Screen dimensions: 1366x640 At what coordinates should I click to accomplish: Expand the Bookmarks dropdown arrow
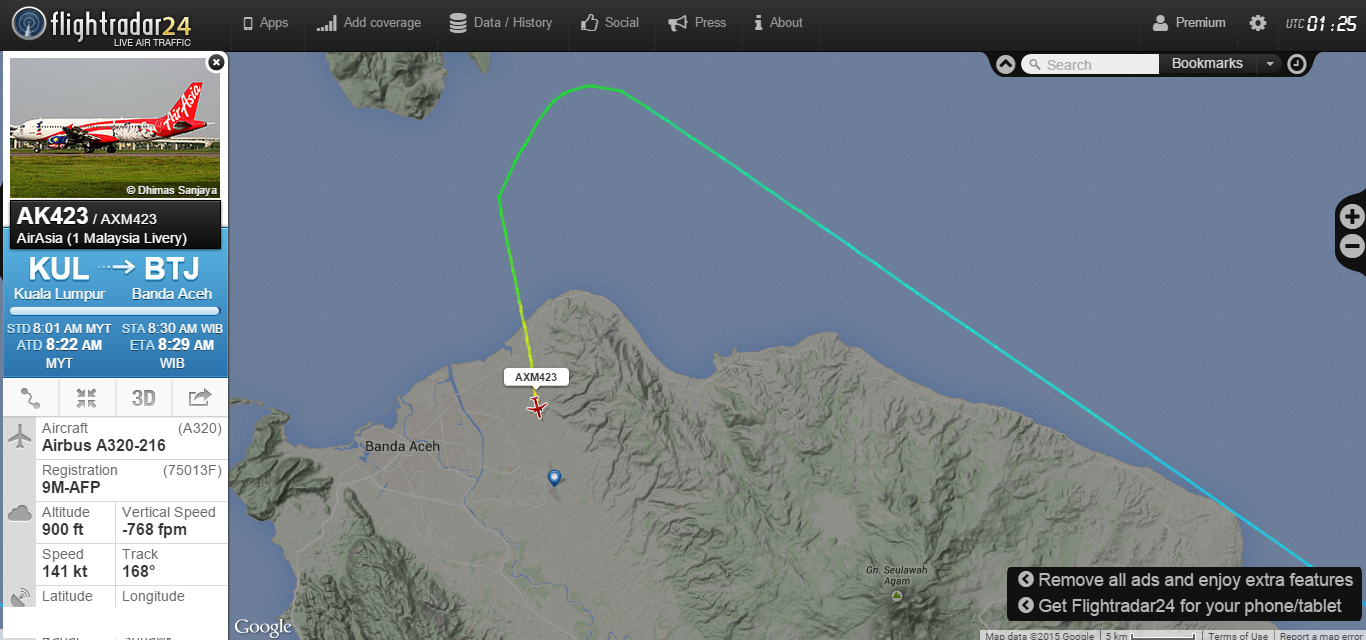[1269, 64]
